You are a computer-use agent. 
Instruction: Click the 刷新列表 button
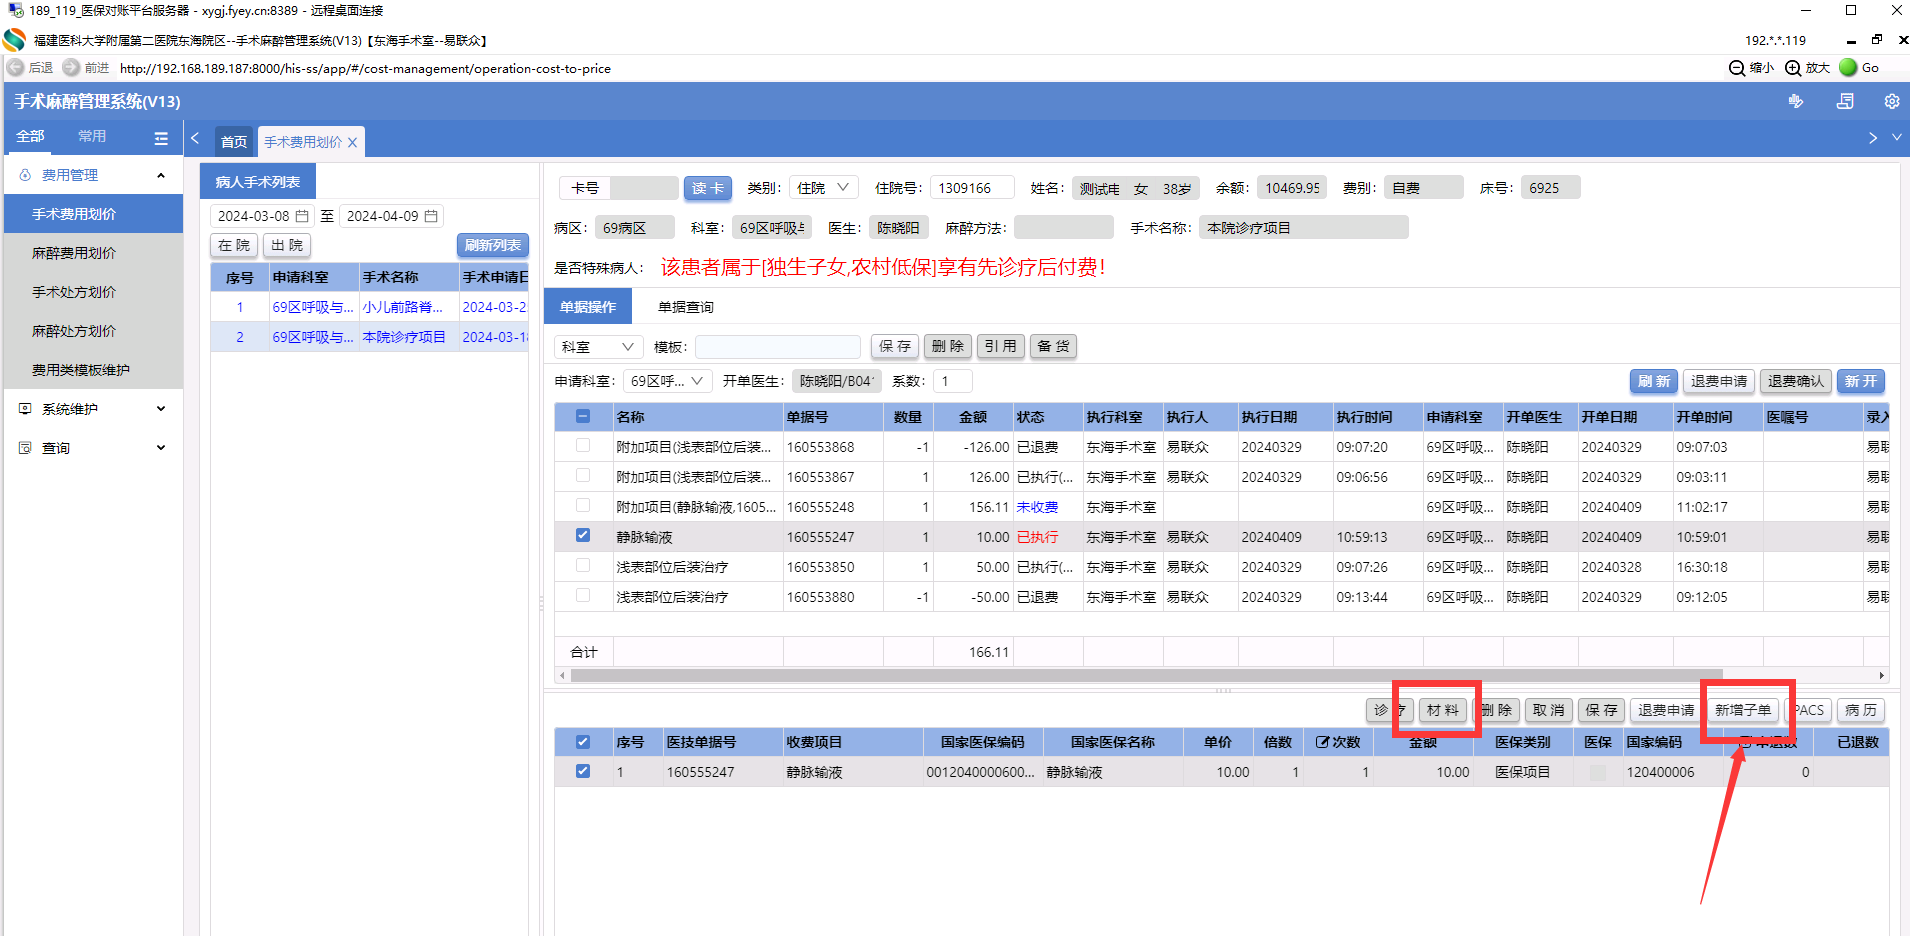pyautogui.click(x=492, y=245)
